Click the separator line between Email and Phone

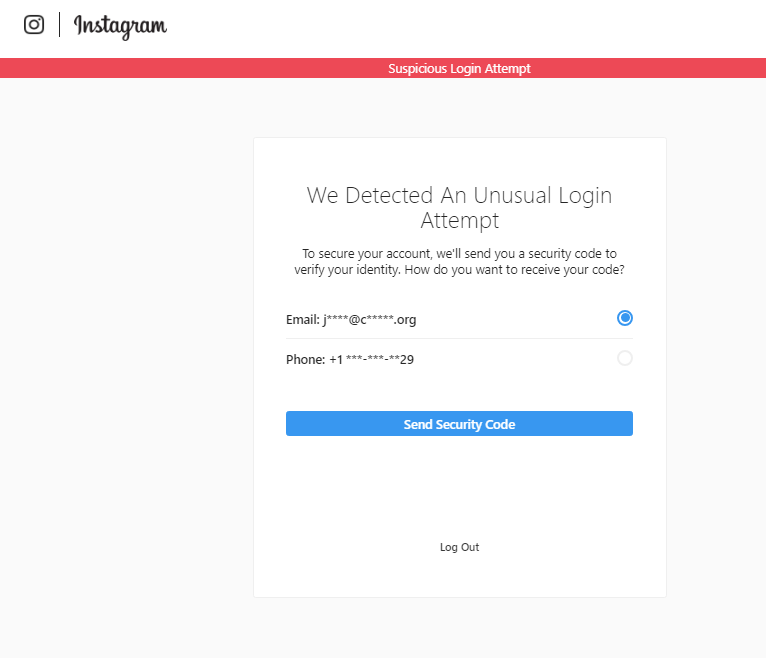(x=459, y=339)
